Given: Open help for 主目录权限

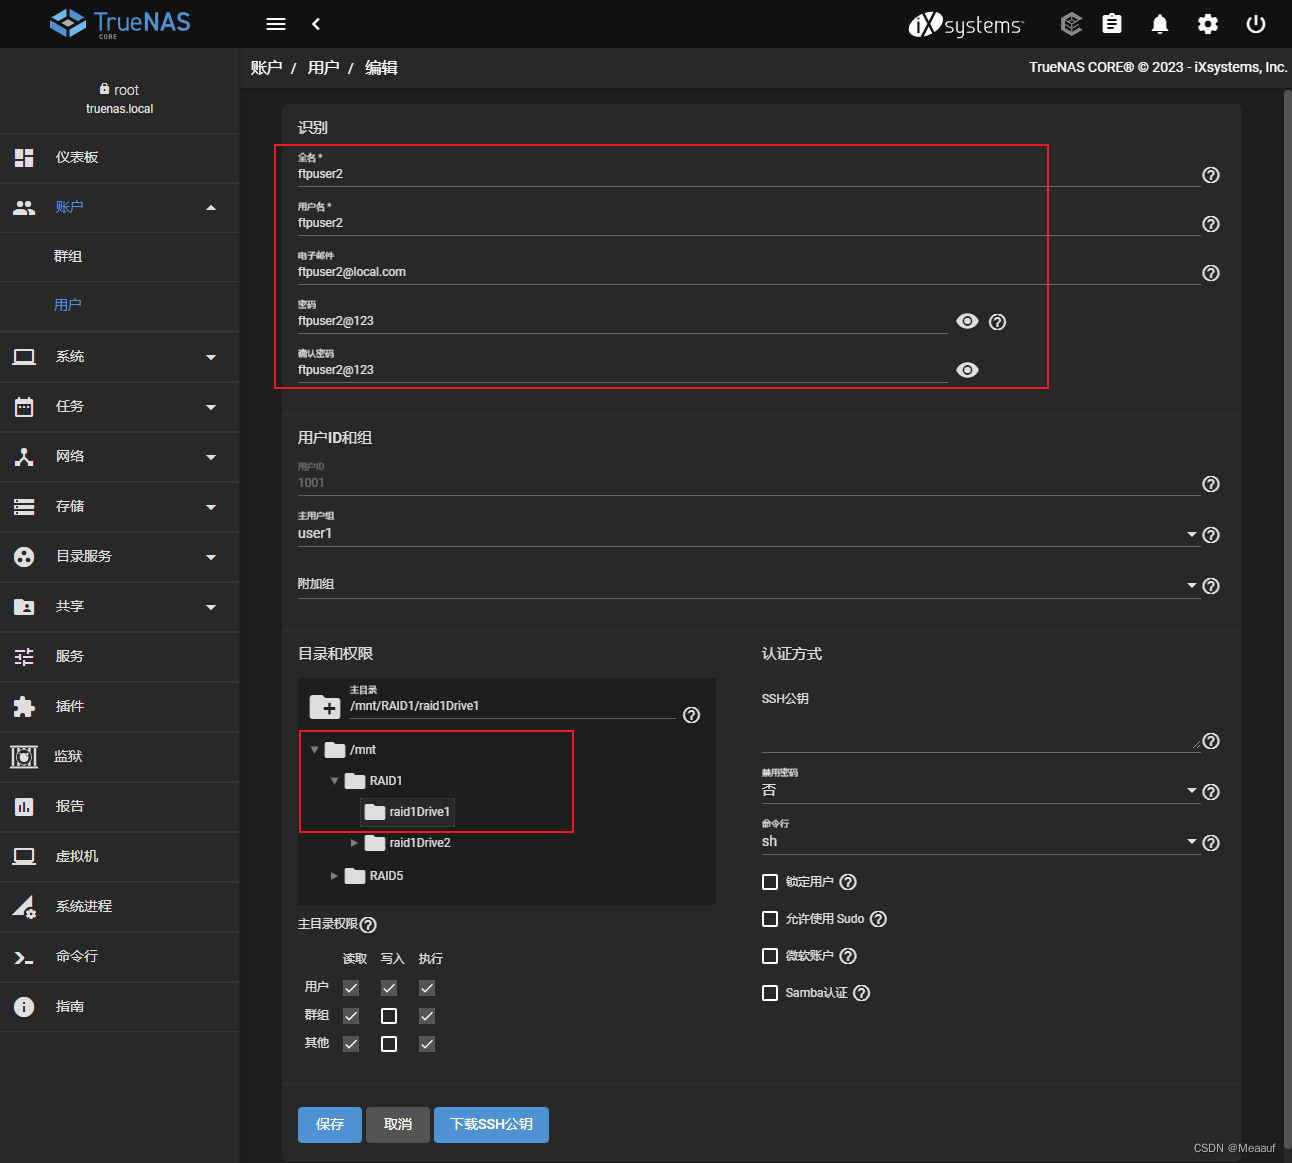Looking at the screenshot, I should point(368,925).
